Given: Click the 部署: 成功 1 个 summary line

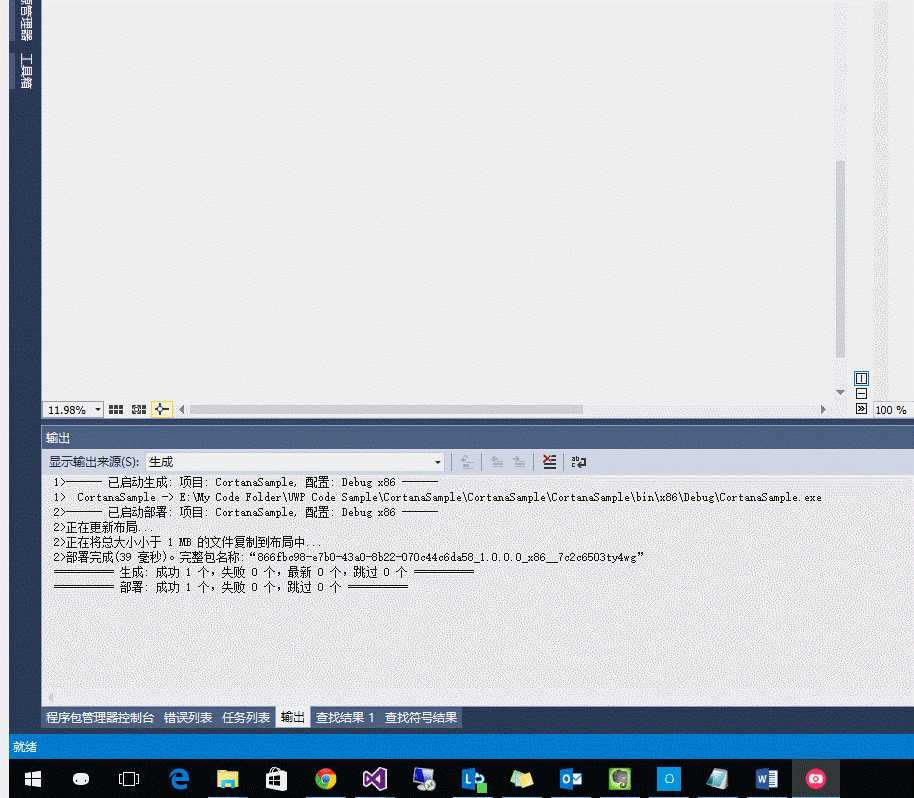Looking at the screenshot, I should [x=231, y=588].
